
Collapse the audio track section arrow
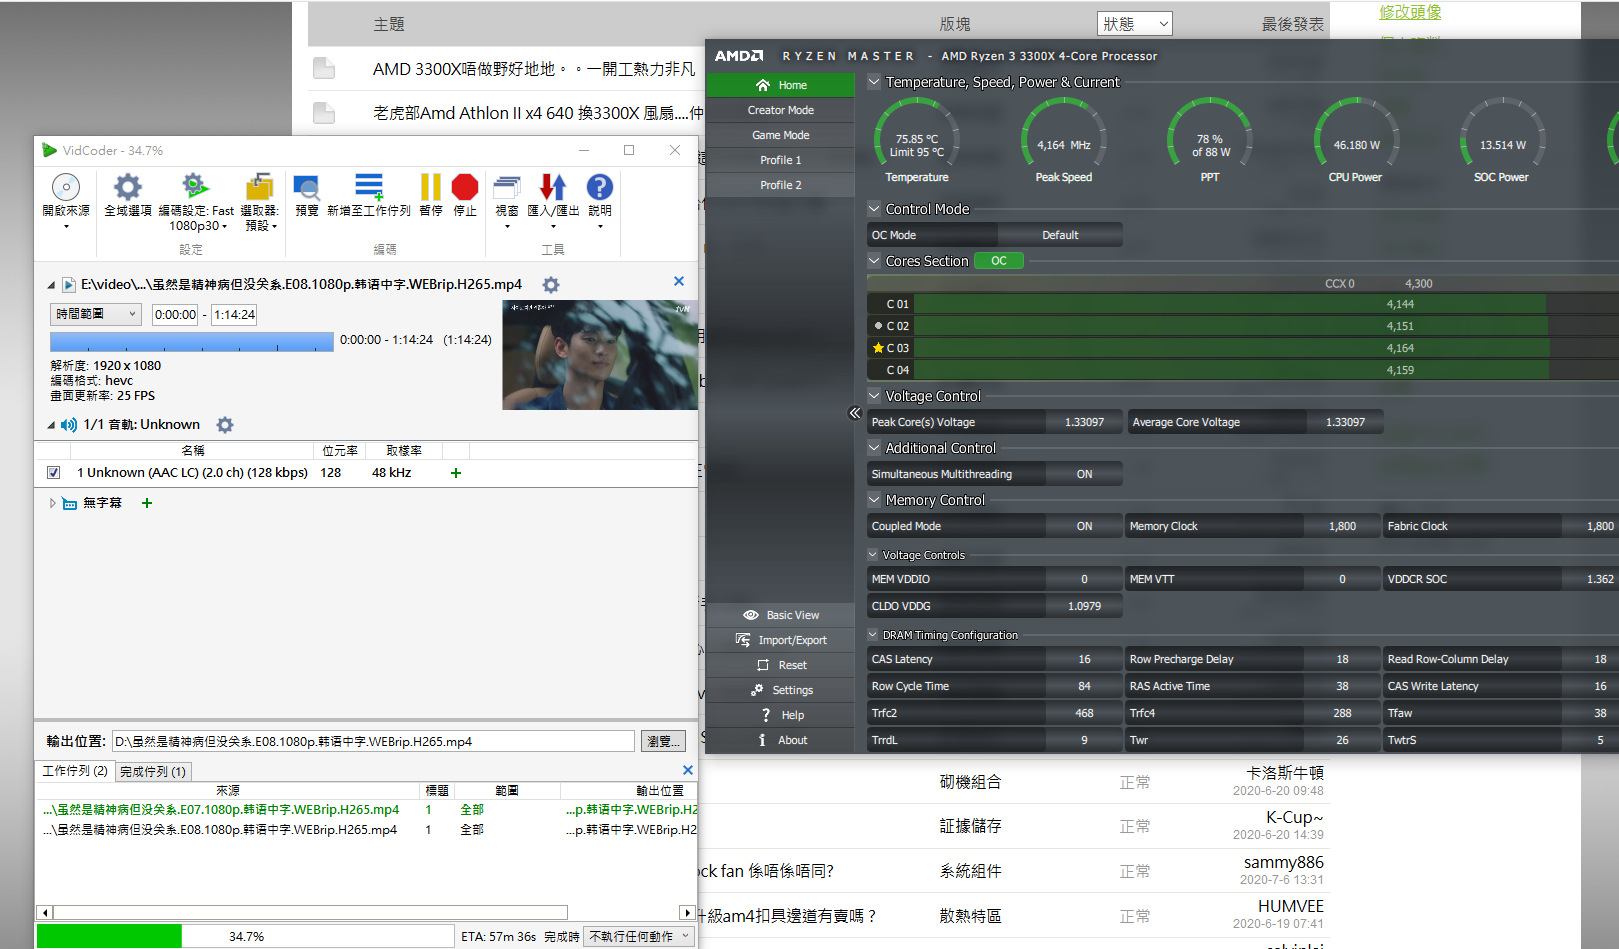pos(51,425)
